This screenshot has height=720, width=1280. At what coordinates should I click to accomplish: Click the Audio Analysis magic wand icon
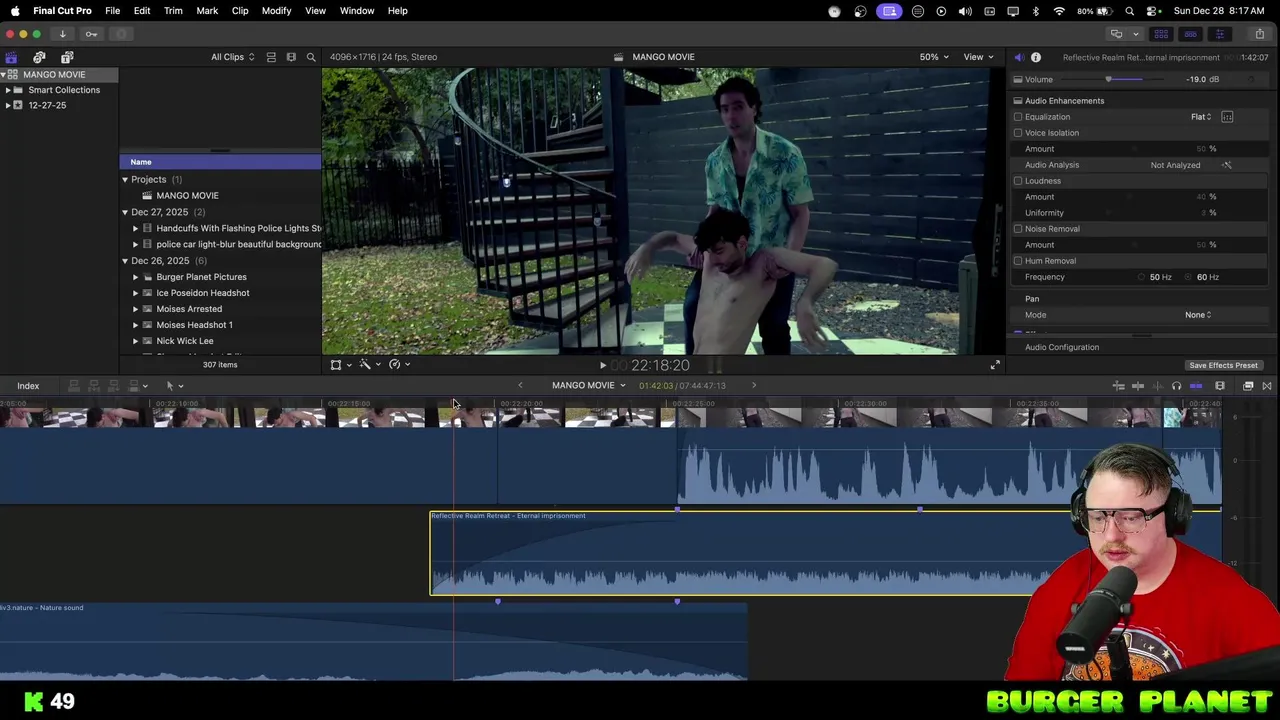(1227, 165)
